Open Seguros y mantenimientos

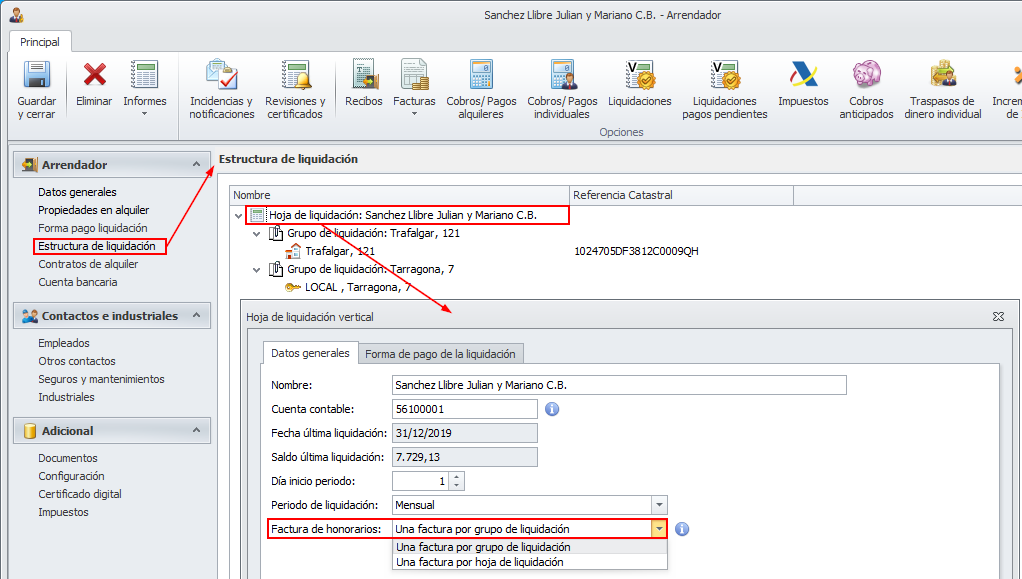pyautogui.click(x=101, y=379)
